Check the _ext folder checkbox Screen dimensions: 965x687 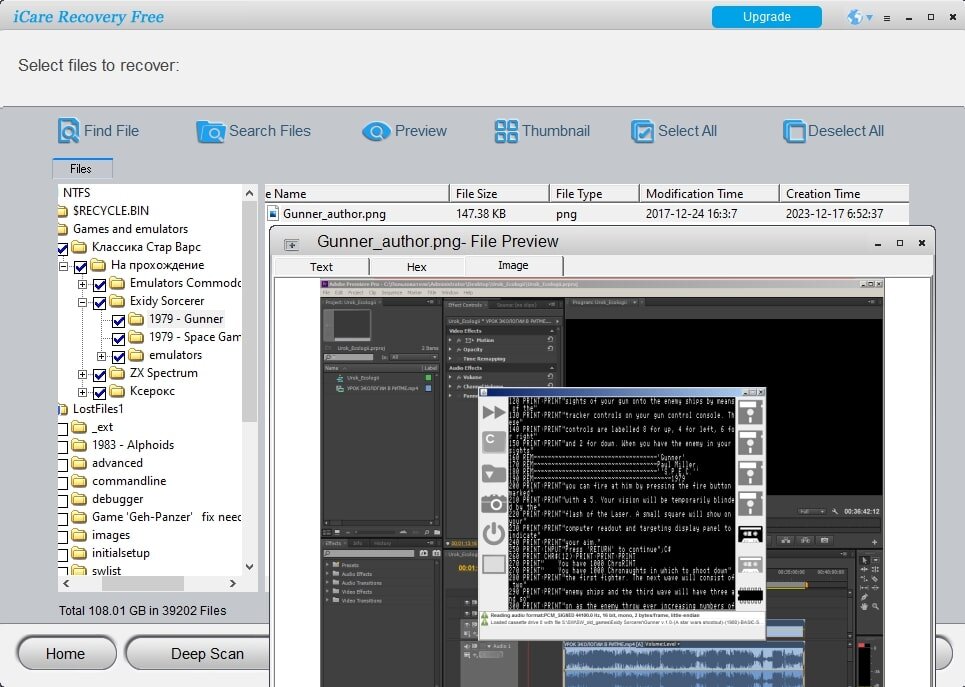tap(62, 429)
